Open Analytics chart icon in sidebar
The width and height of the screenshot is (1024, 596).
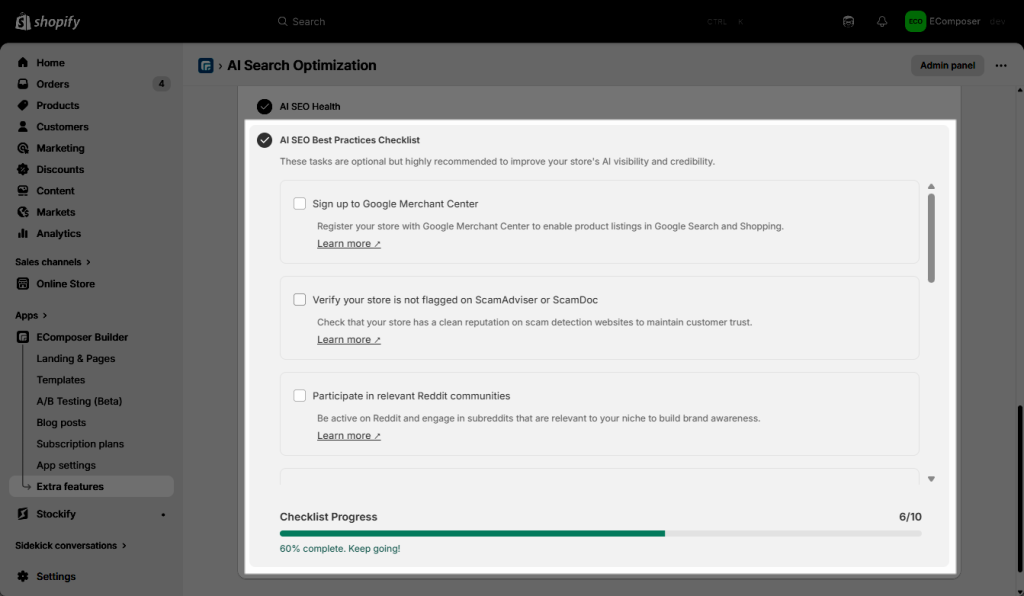[x=23, y=233]
